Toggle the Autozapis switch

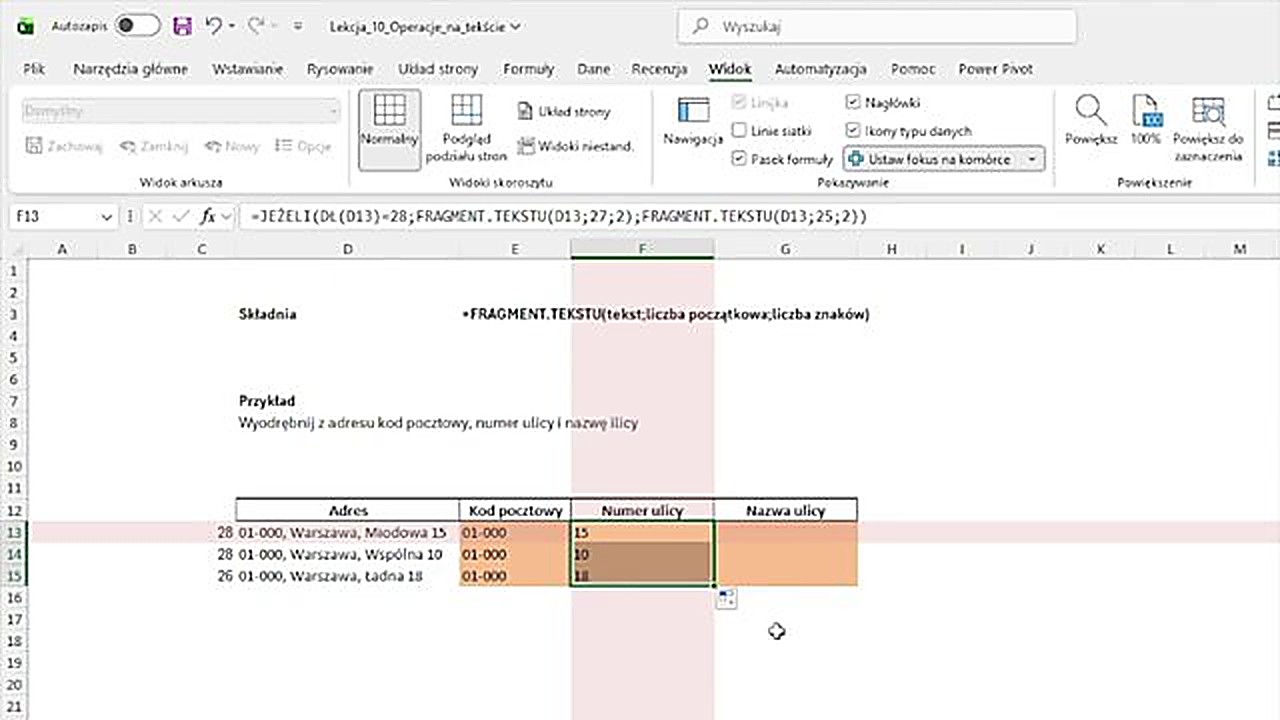(137, 27)
